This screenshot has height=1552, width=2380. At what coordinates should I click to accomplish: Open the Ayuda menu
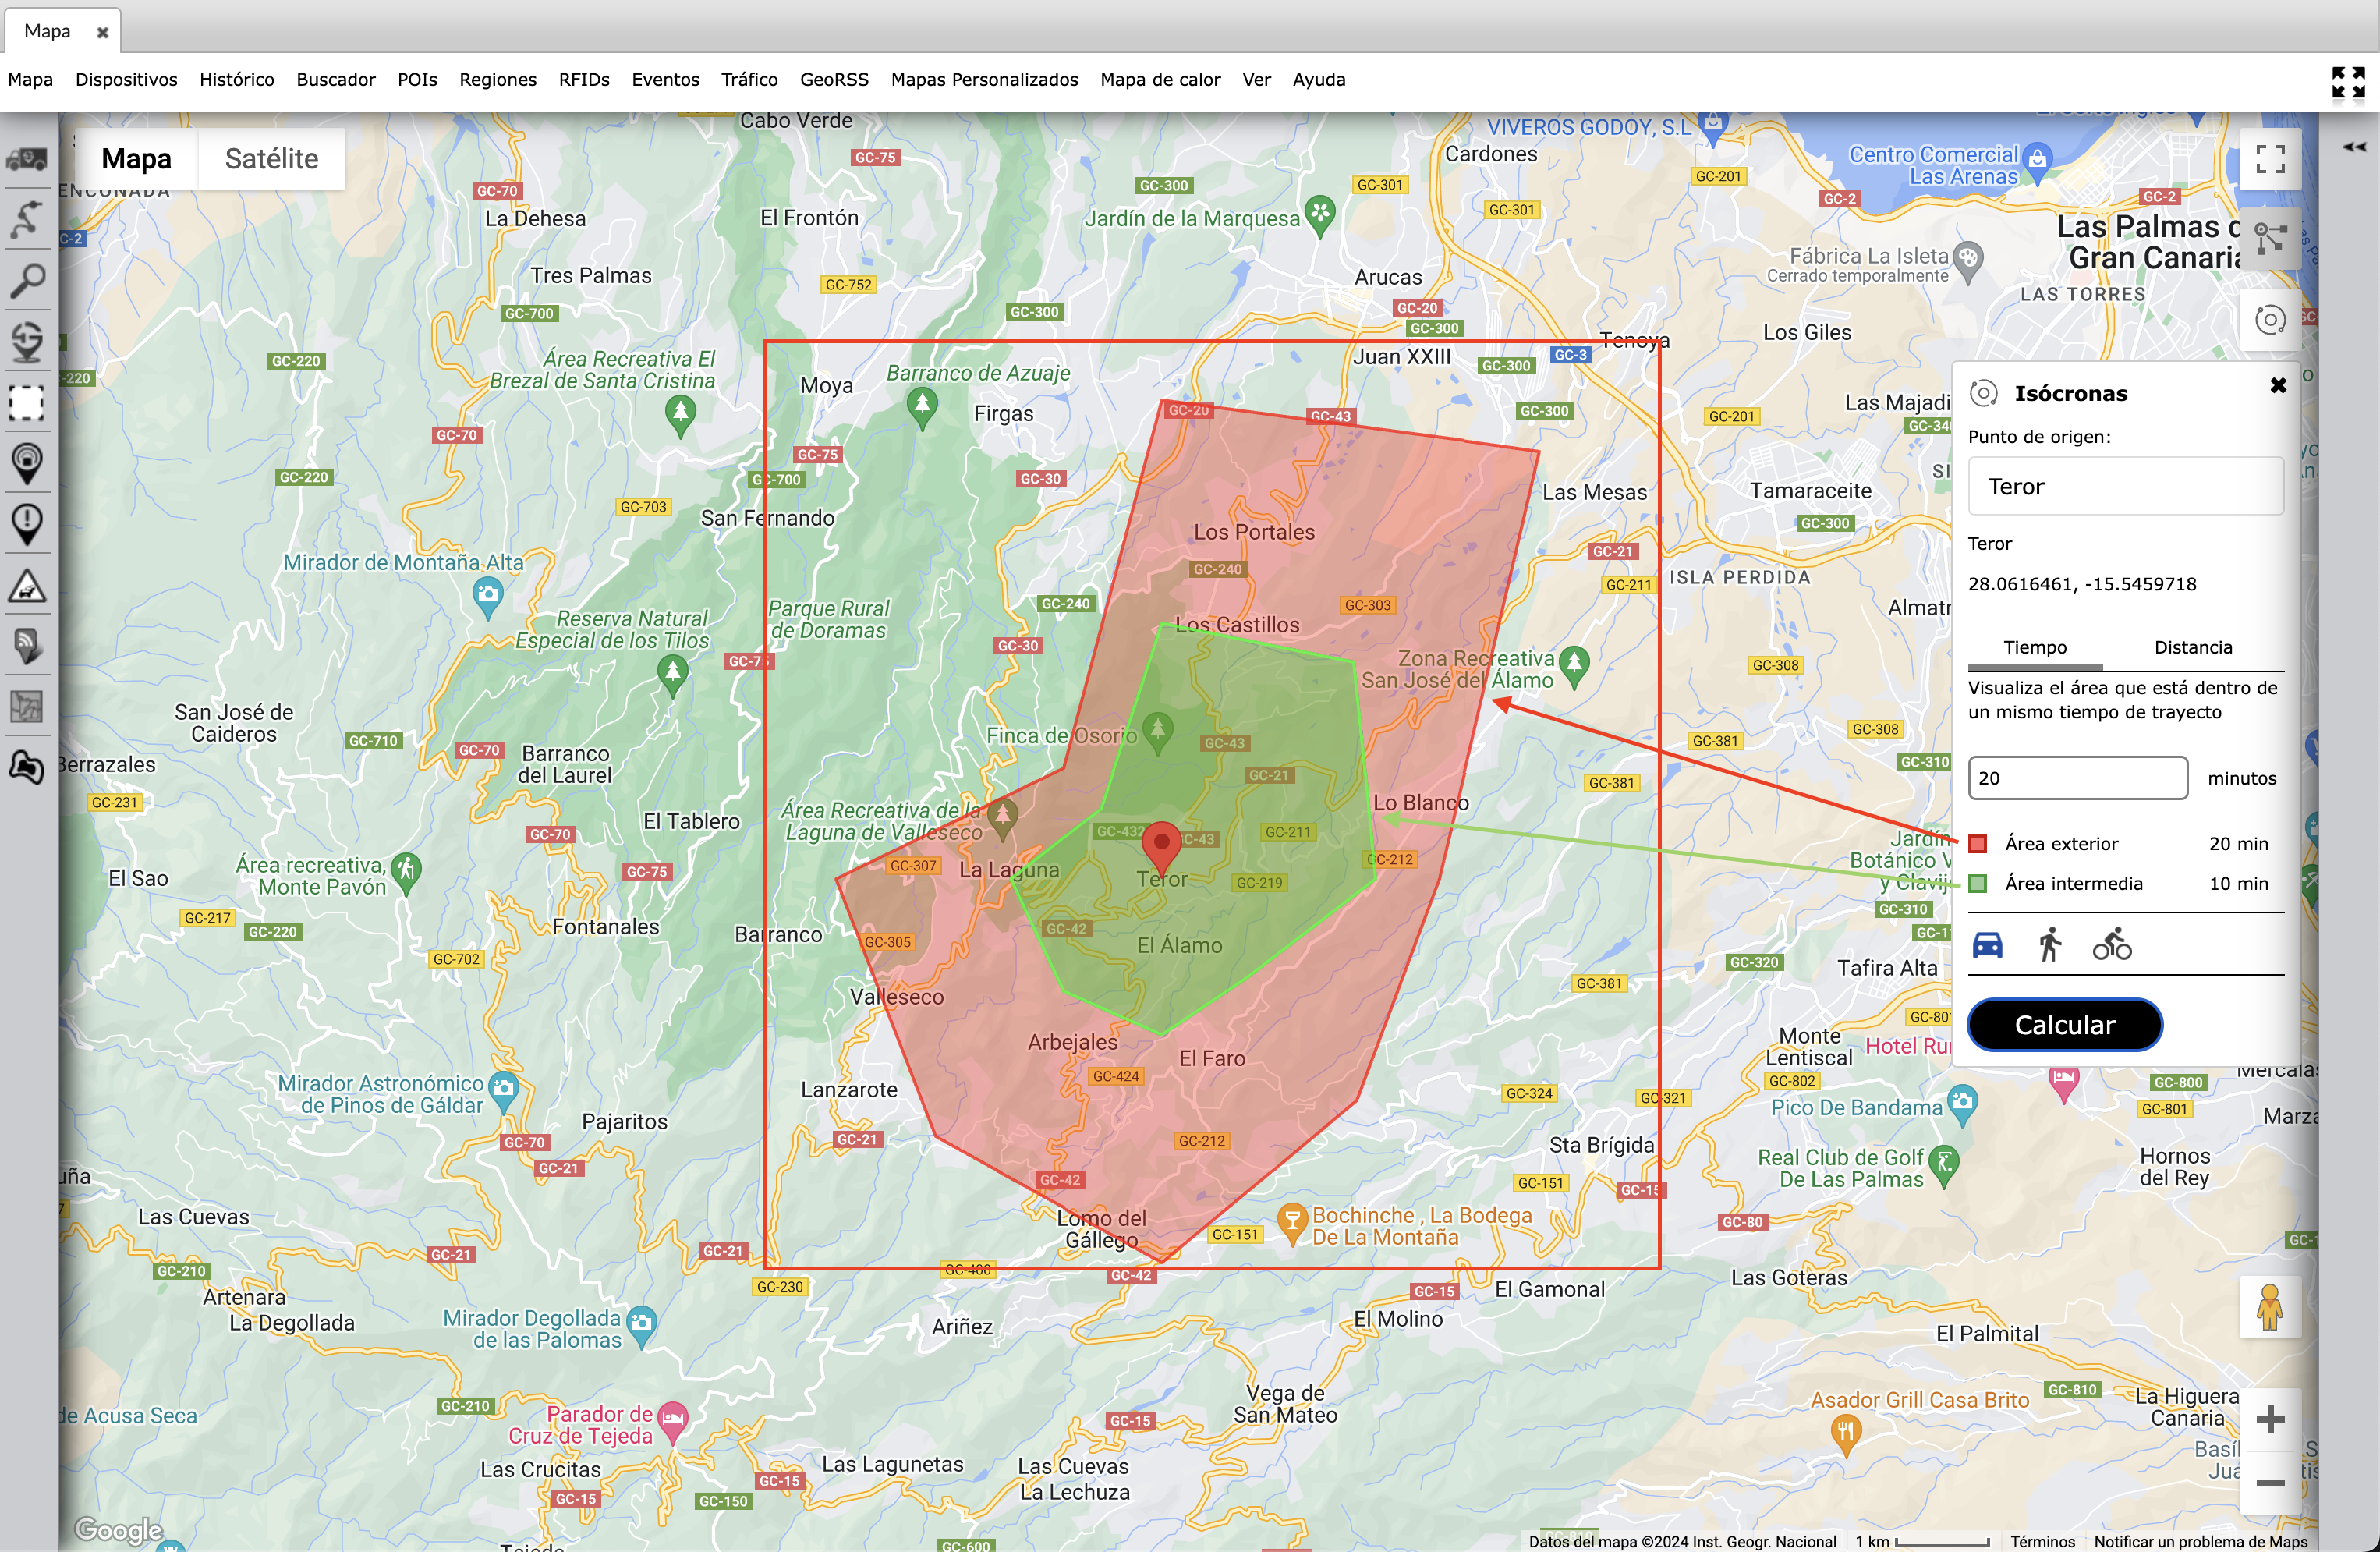[1318, 80]
